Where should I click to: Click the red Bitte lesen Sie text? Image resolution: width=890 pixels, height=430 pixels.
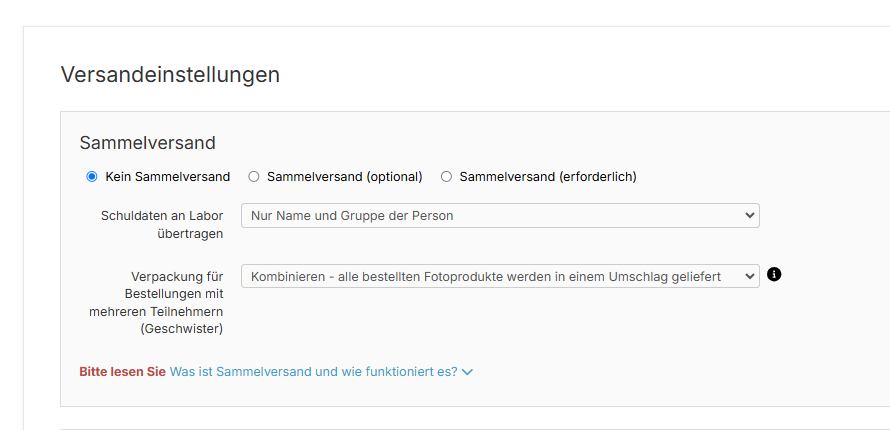pyautogui.click(x=123, y=372)
